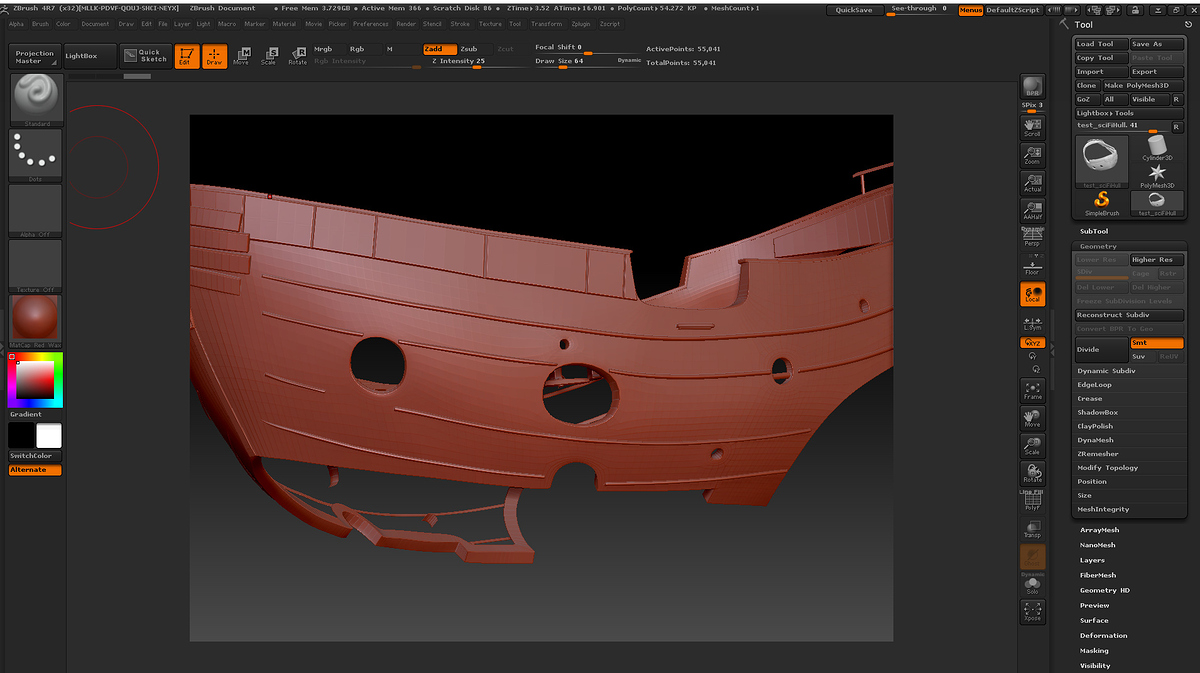Toggle PolyF polyframe display
Viewport: 1200px width, 673px height.
[x=1032, y=502]
